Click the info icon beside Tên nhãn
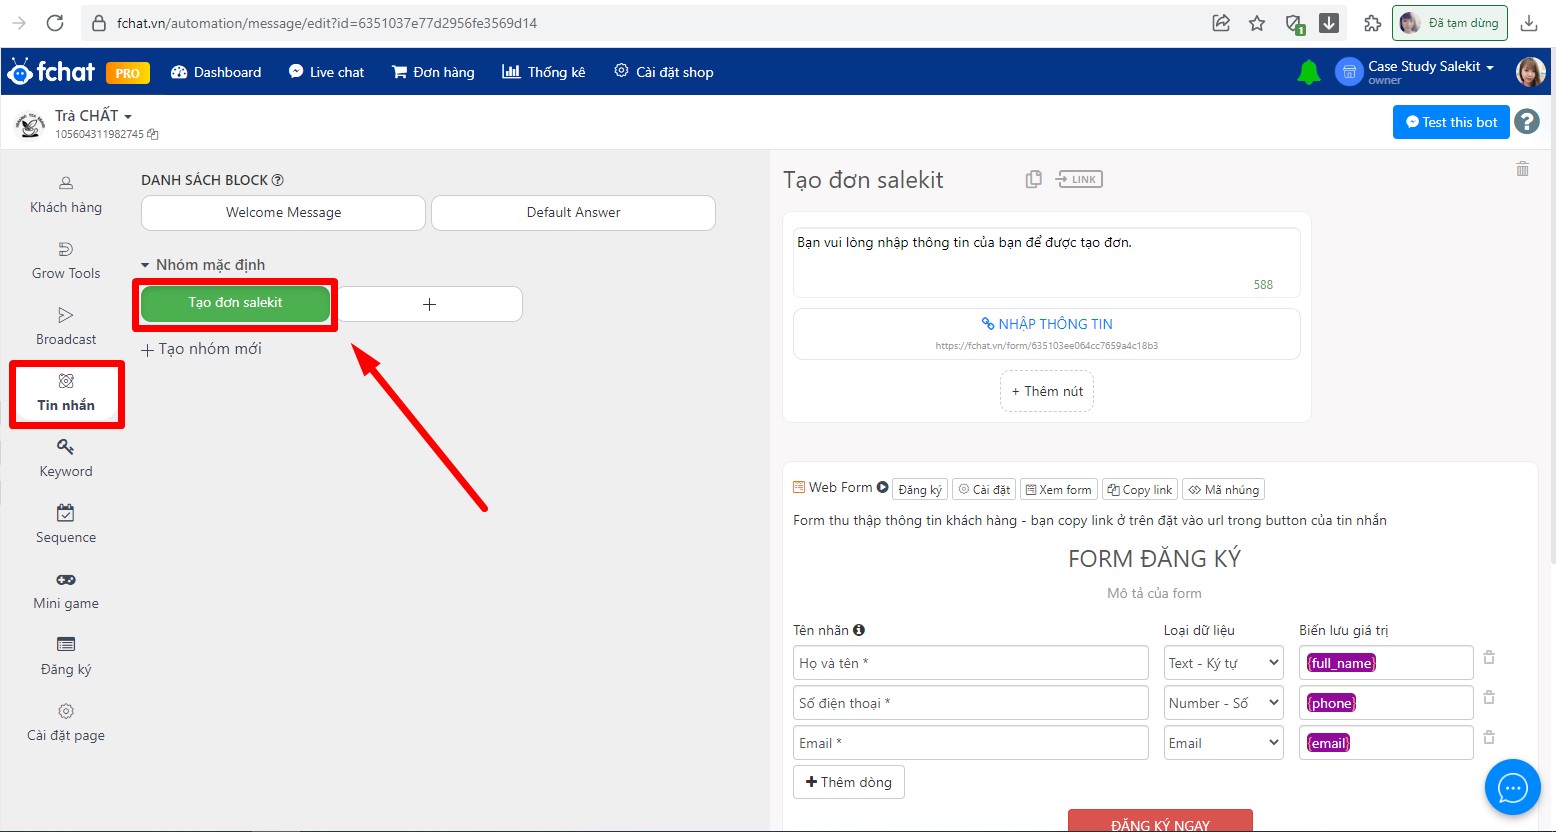 tap(859, 630)
